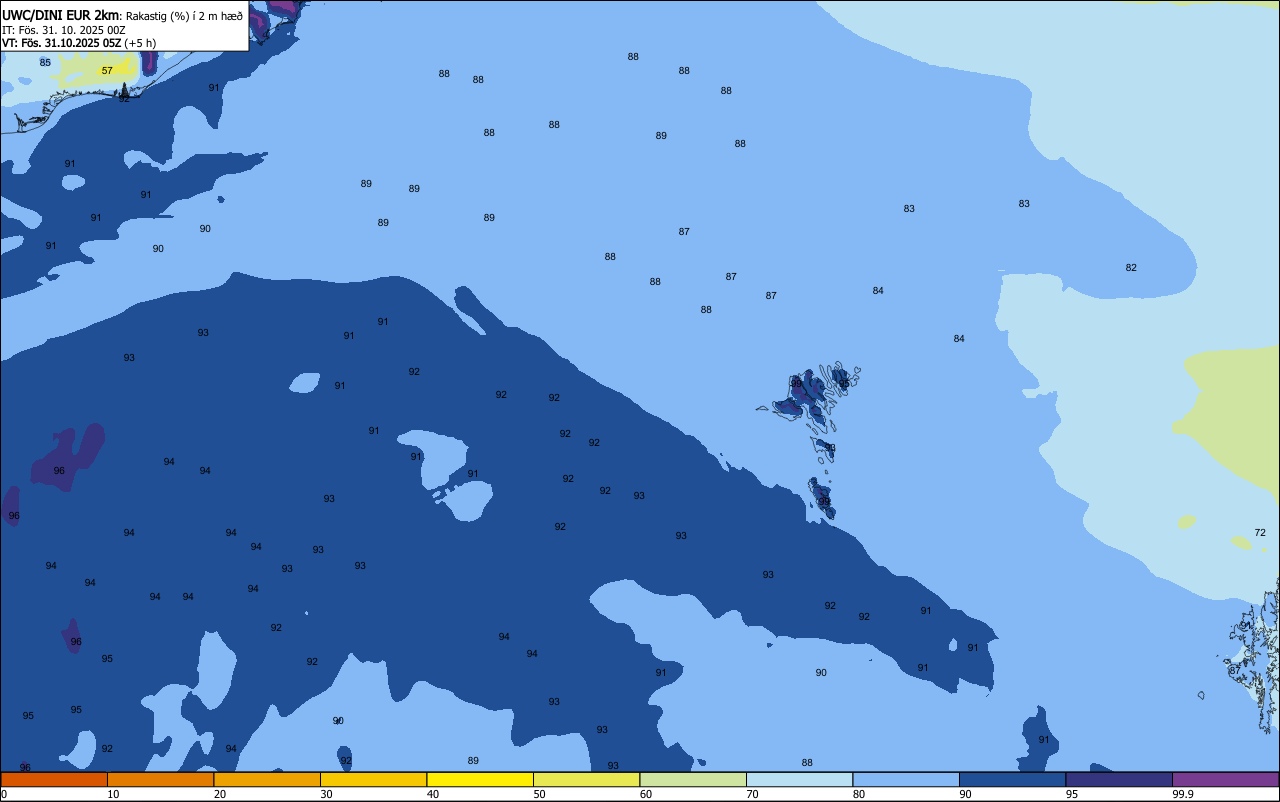Viewport: 1280px width, 802px height.
Task: Click the 0–10 dark orange legend swatch
Action: tap(54, 779)
